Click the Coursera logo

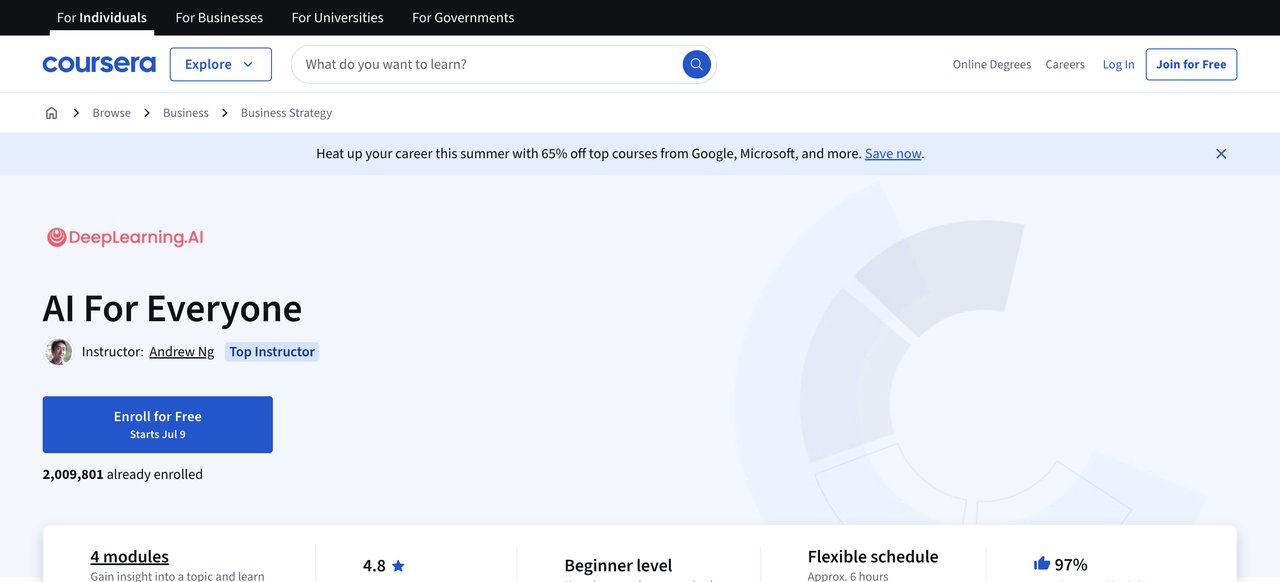tap(99, 64)
